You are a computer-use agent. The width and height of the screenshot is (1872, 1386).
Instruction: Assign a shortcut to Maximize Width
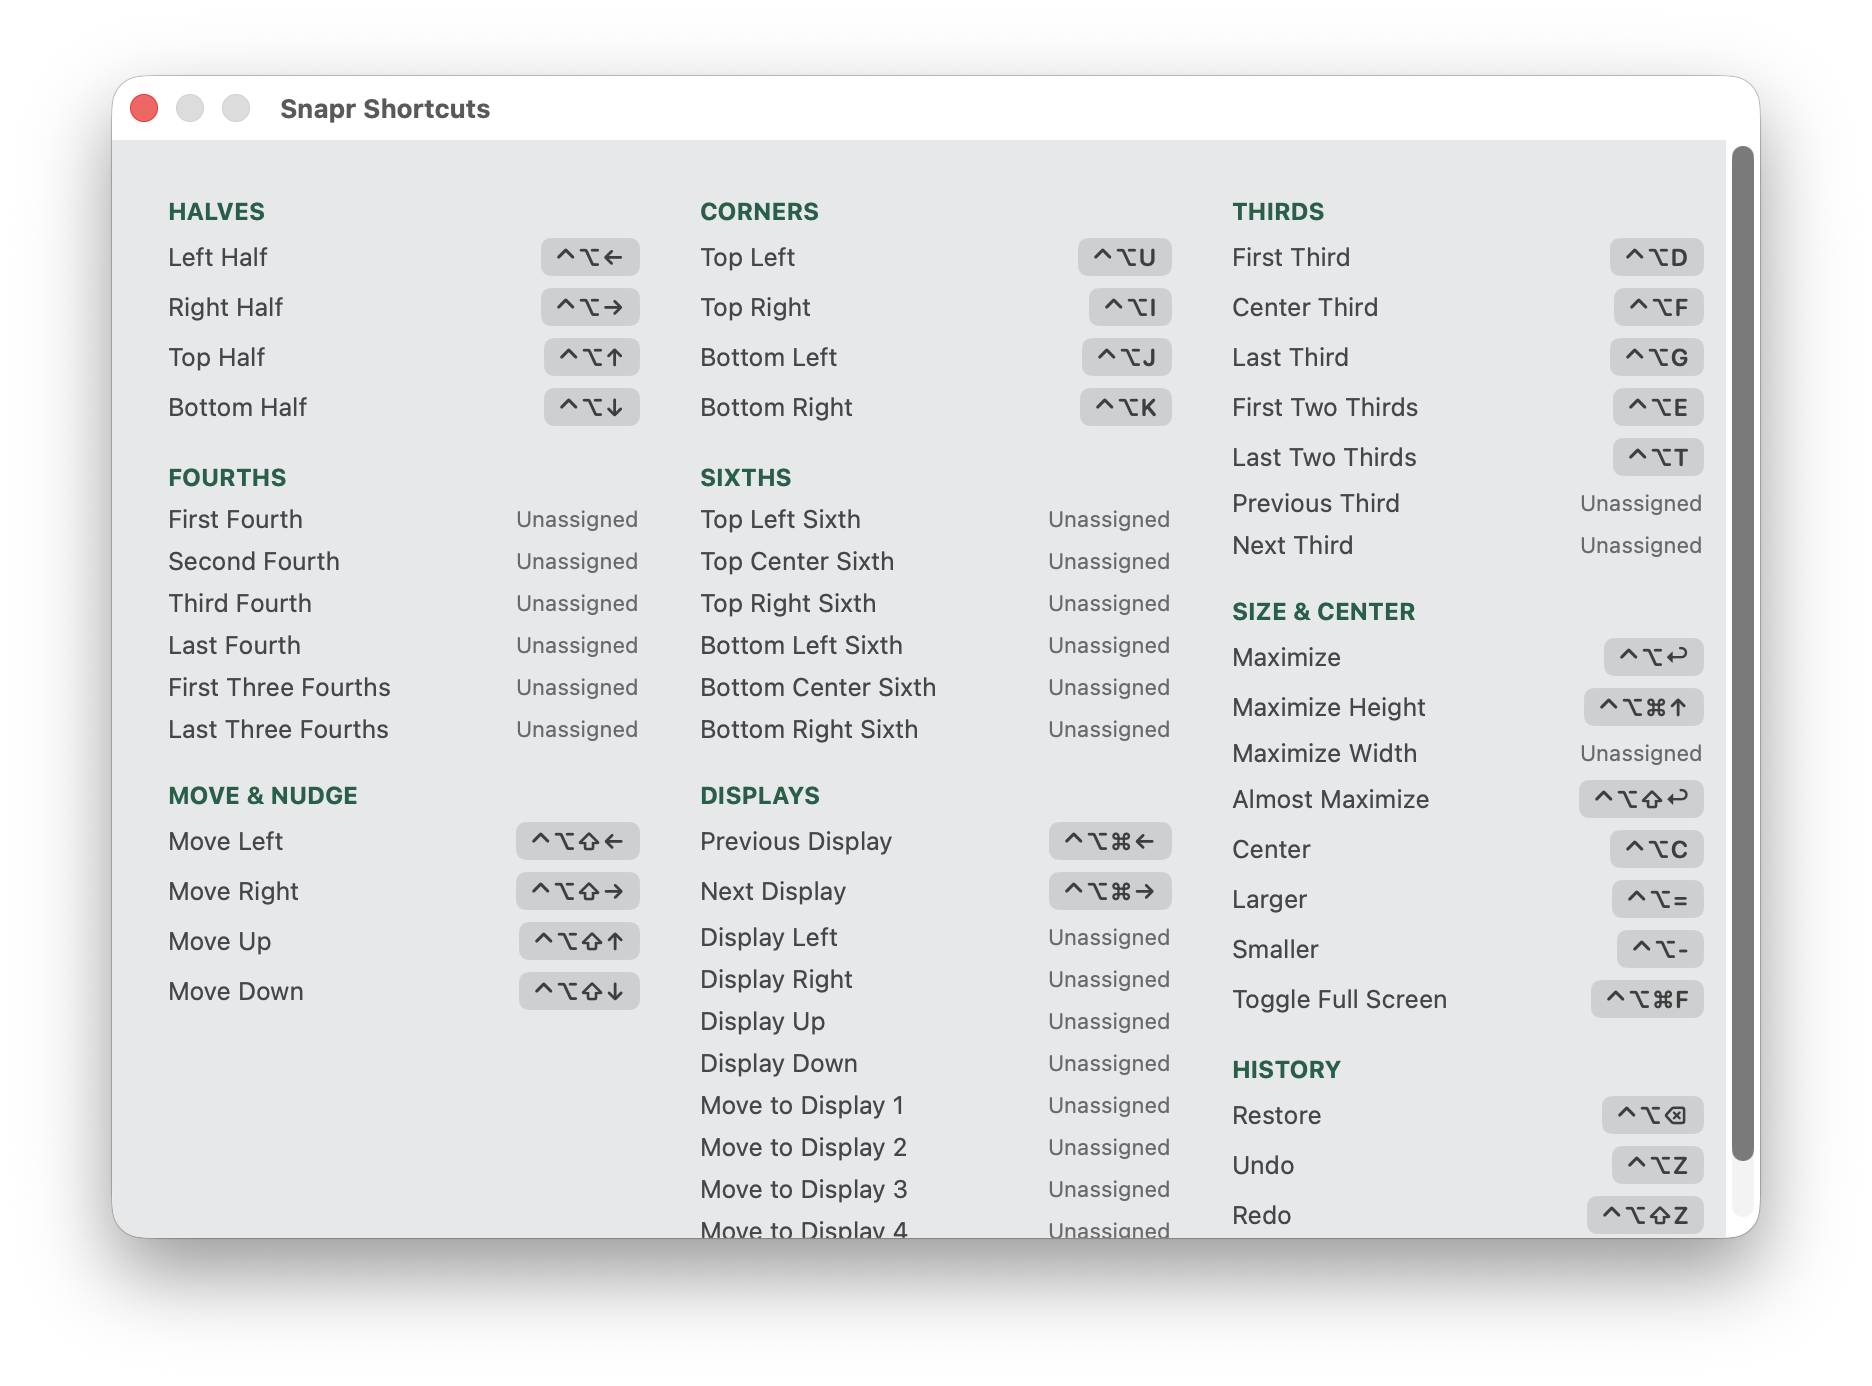point(1641,753)
